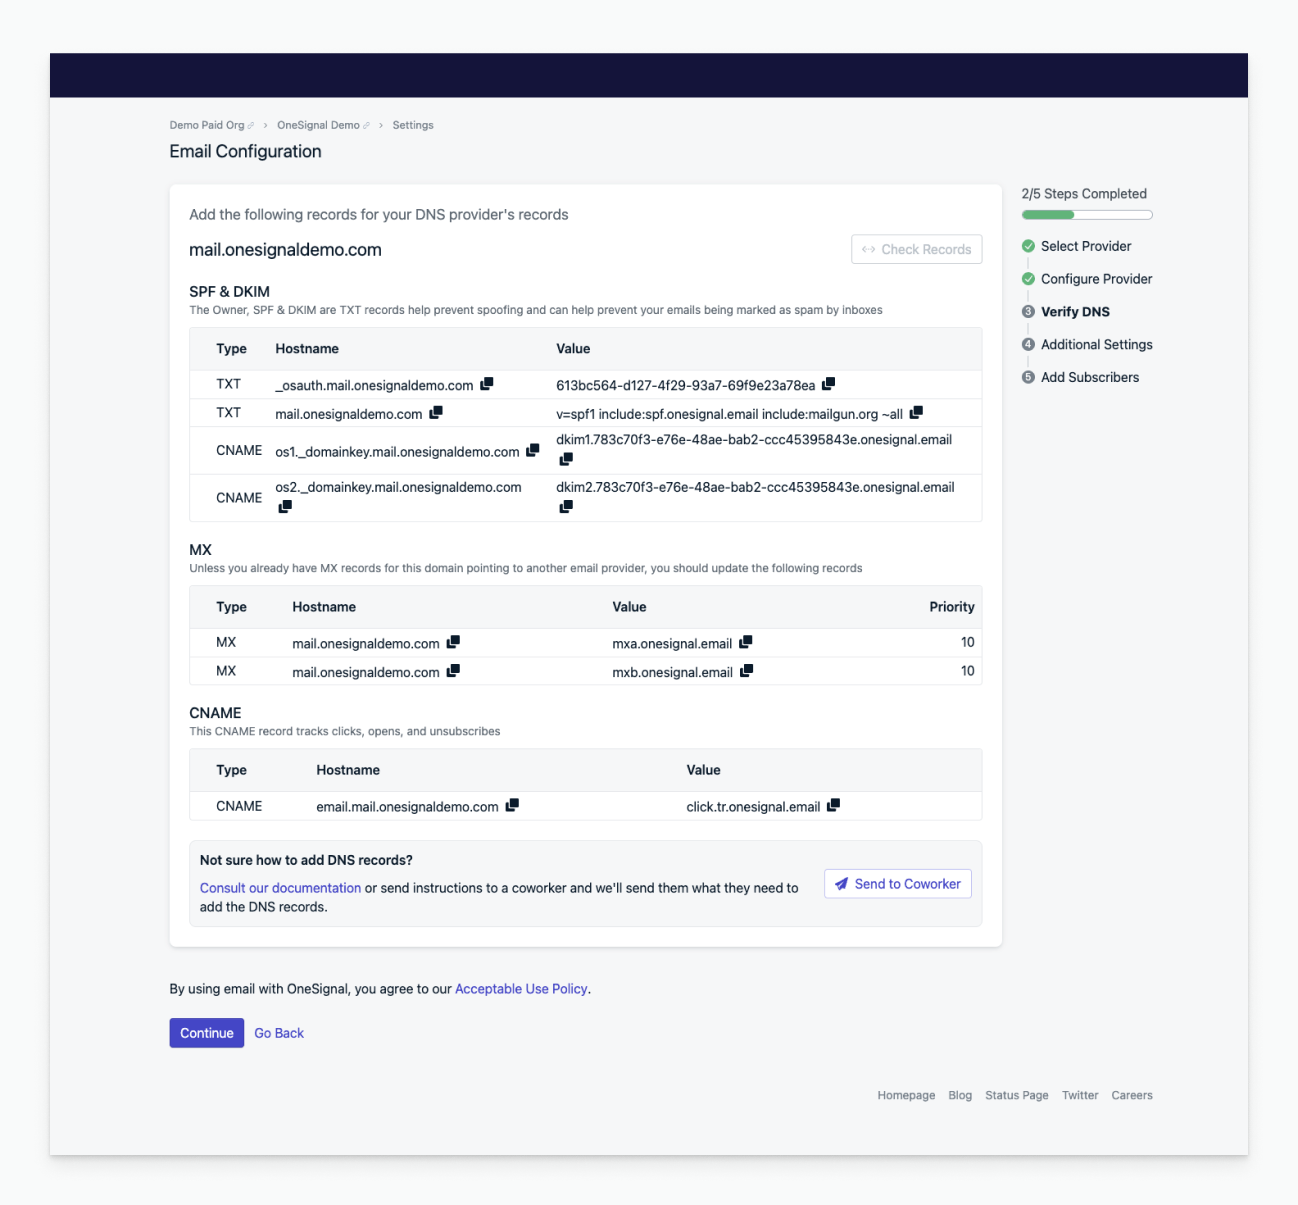The height and width of the screenshot is (1205, 1298).
Task: Click the os2._domainkey.mail.onesignaldemo.com text
Action: [398, 488]
